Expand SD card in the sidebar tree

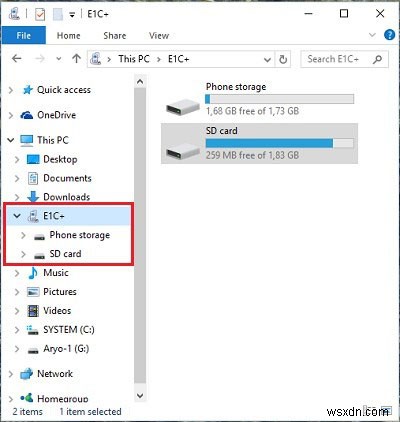point(23,254)
